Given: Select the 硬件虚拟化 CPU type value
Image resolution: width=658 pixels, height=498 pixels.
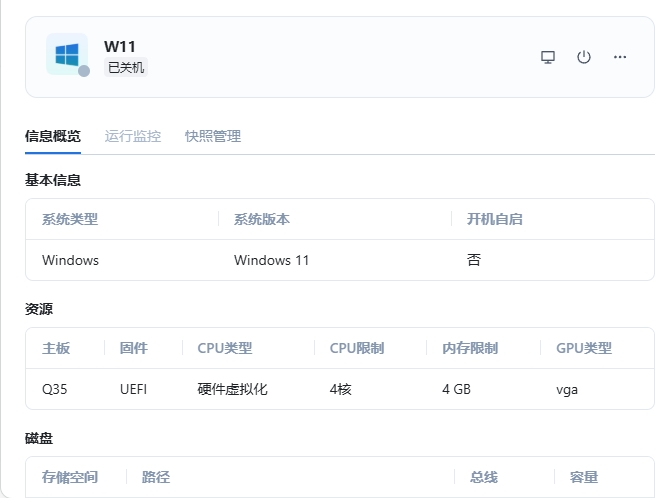Looking at the screenshot, I should [233, 389].
